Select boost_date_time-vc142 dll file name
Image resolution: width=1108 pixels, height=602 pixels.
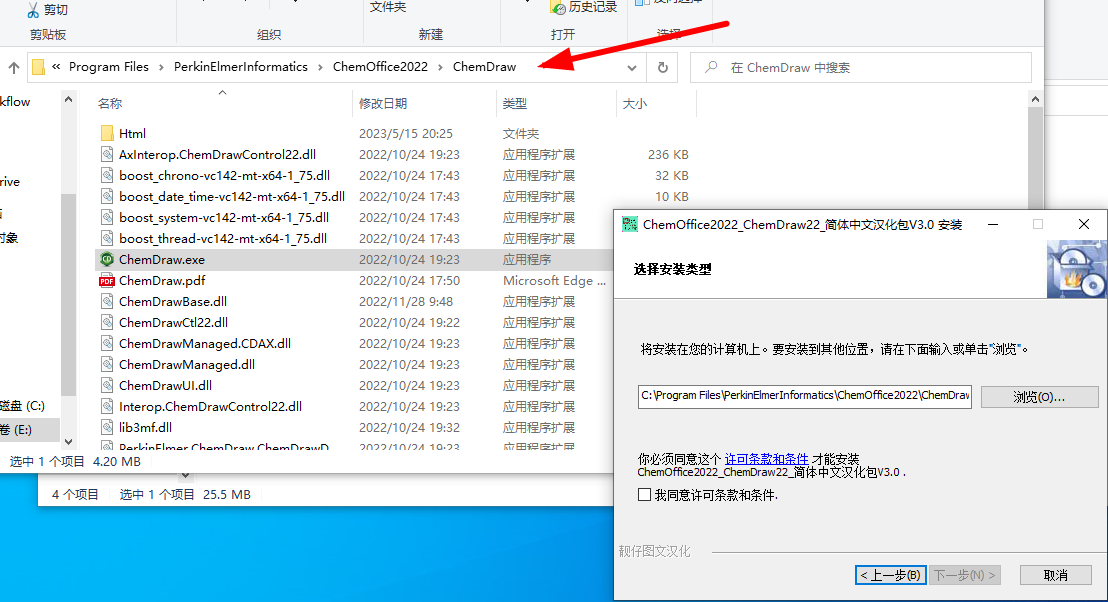pos(232,196)
